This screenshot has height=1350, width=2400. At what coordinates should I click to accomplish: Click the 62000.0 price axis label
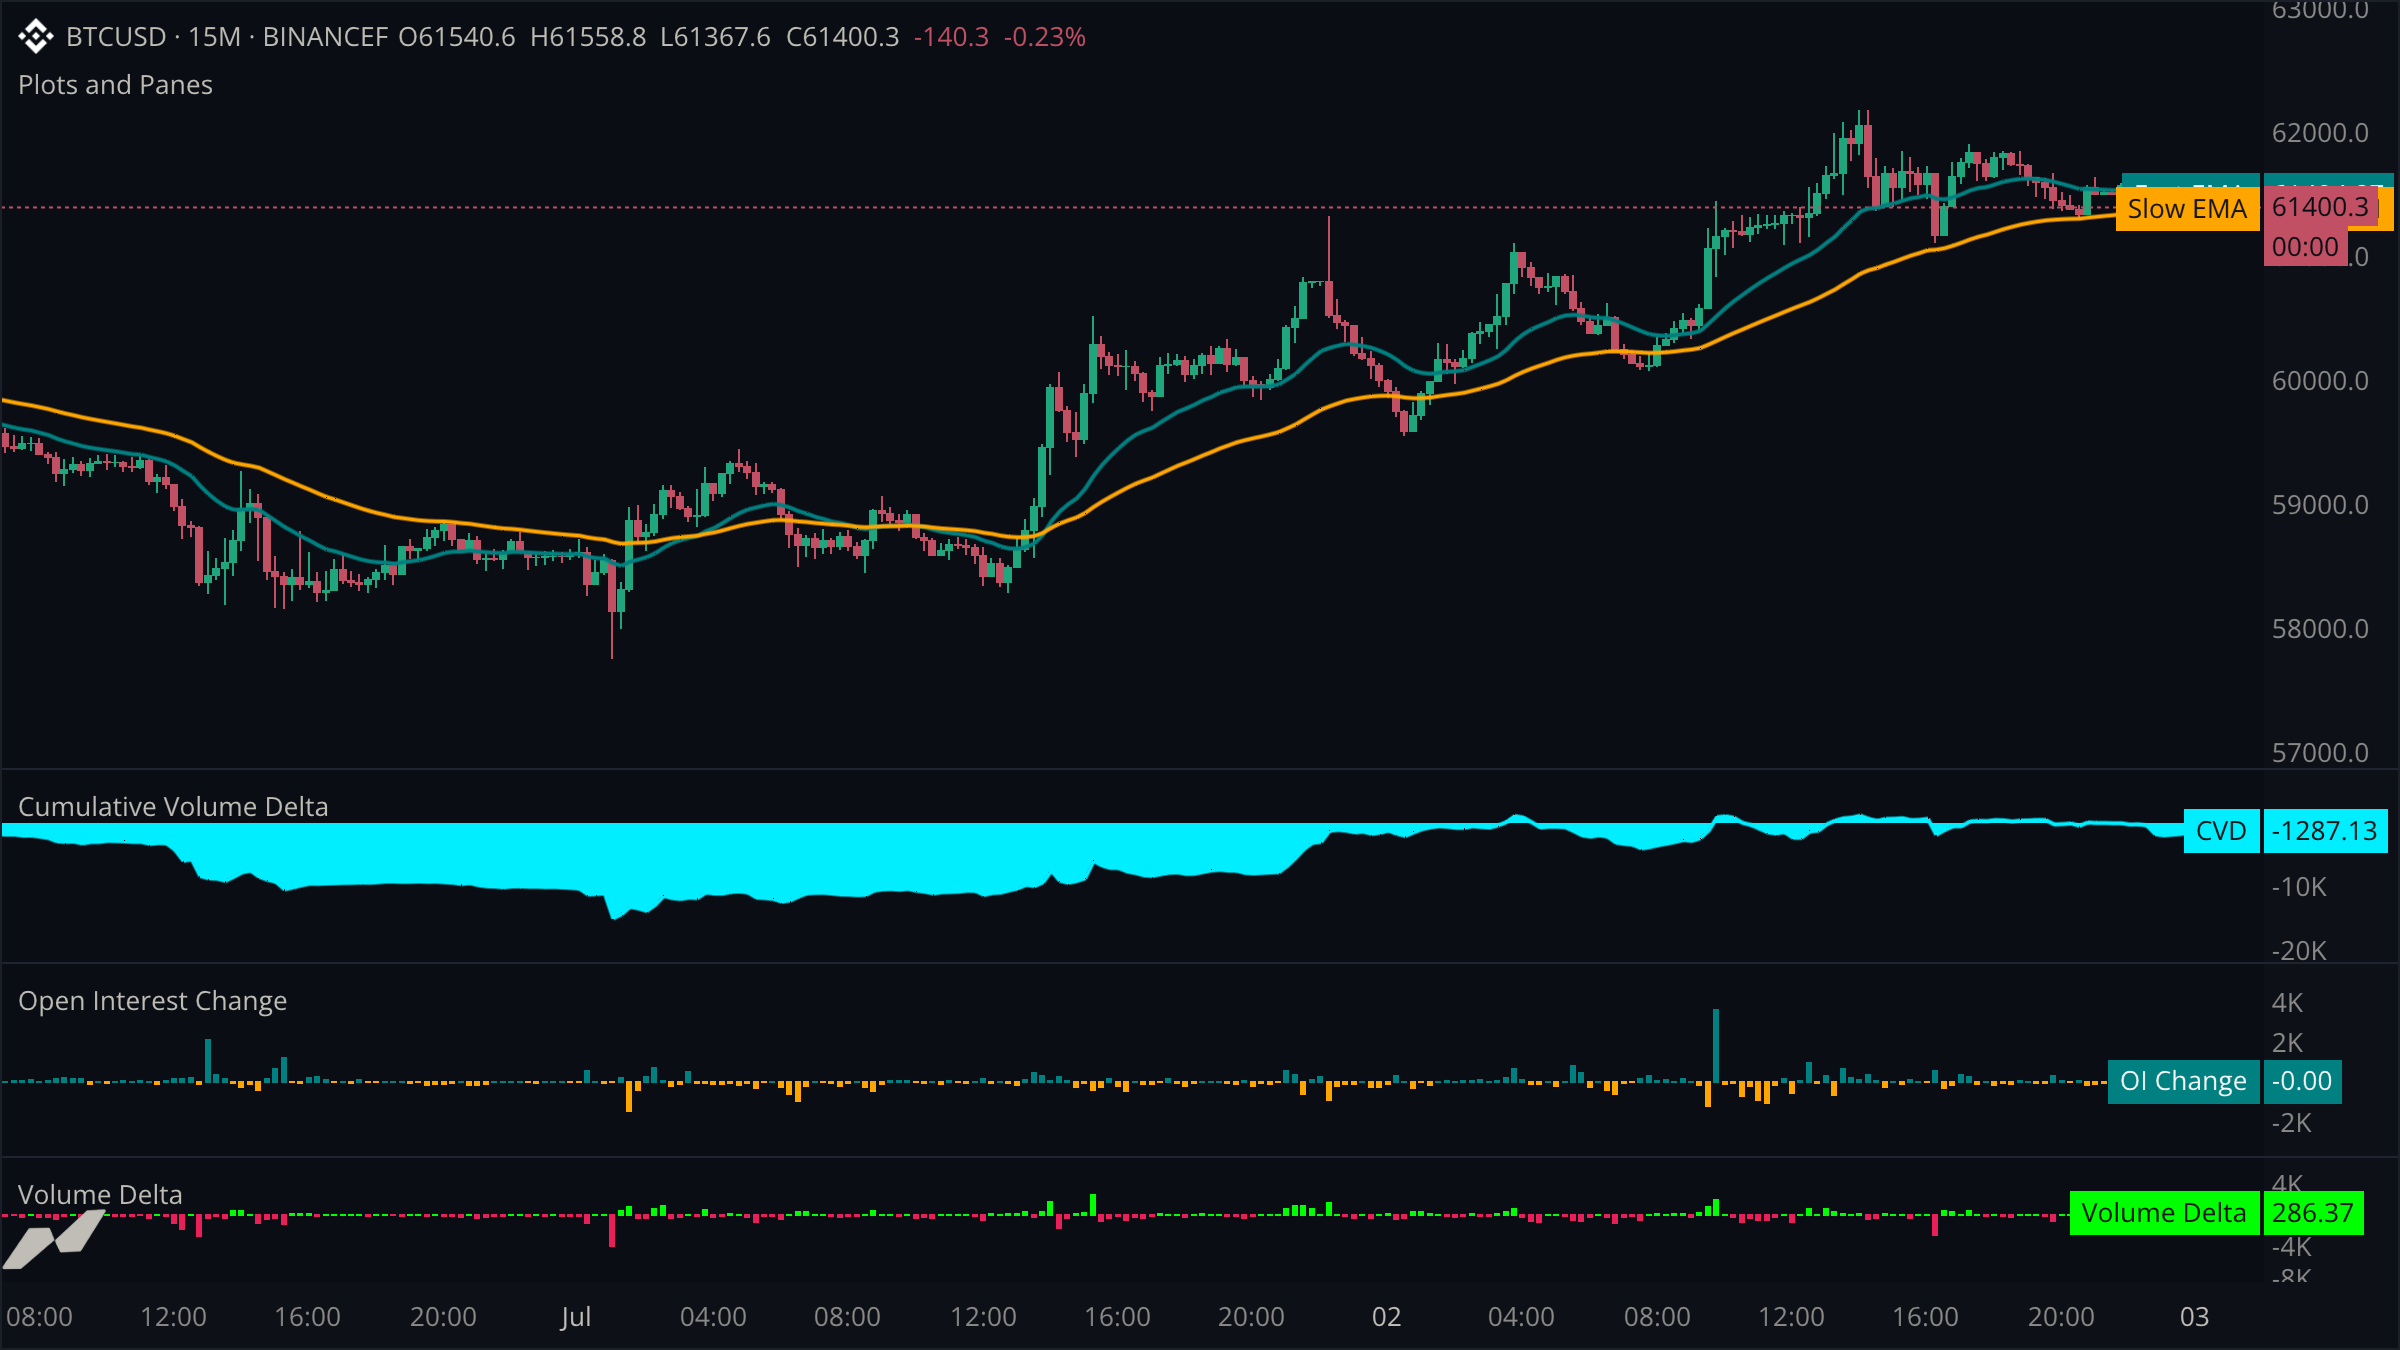[2320, 133]
